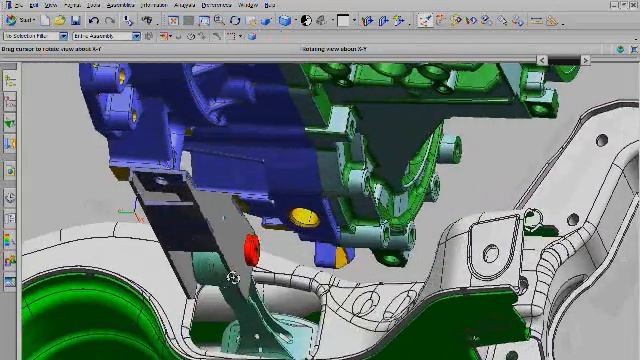Viewport: 640px width, 360px height.
Task: Click the left scroll arrow above viewport
Action: (x=542, y=60)
